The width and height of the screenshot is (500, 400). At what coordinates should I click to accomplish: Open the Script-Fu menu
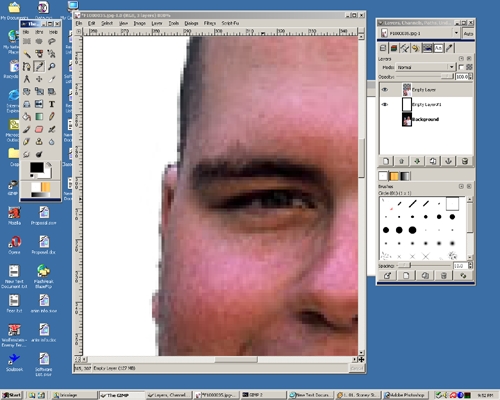(230, 23)
